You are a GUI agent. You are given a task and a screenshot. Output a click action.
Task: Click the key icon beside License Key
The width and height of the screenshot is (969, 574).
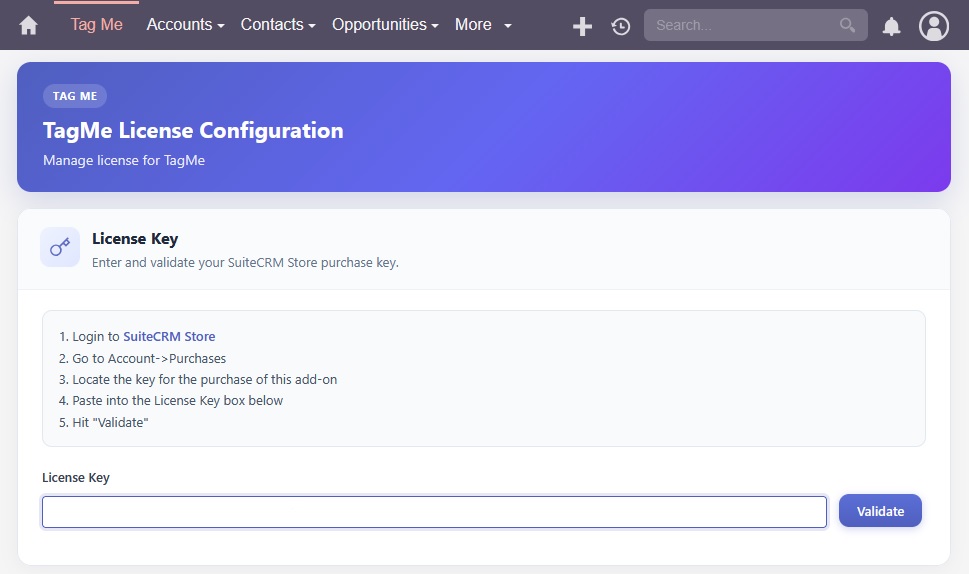click(x=60, y=247)
